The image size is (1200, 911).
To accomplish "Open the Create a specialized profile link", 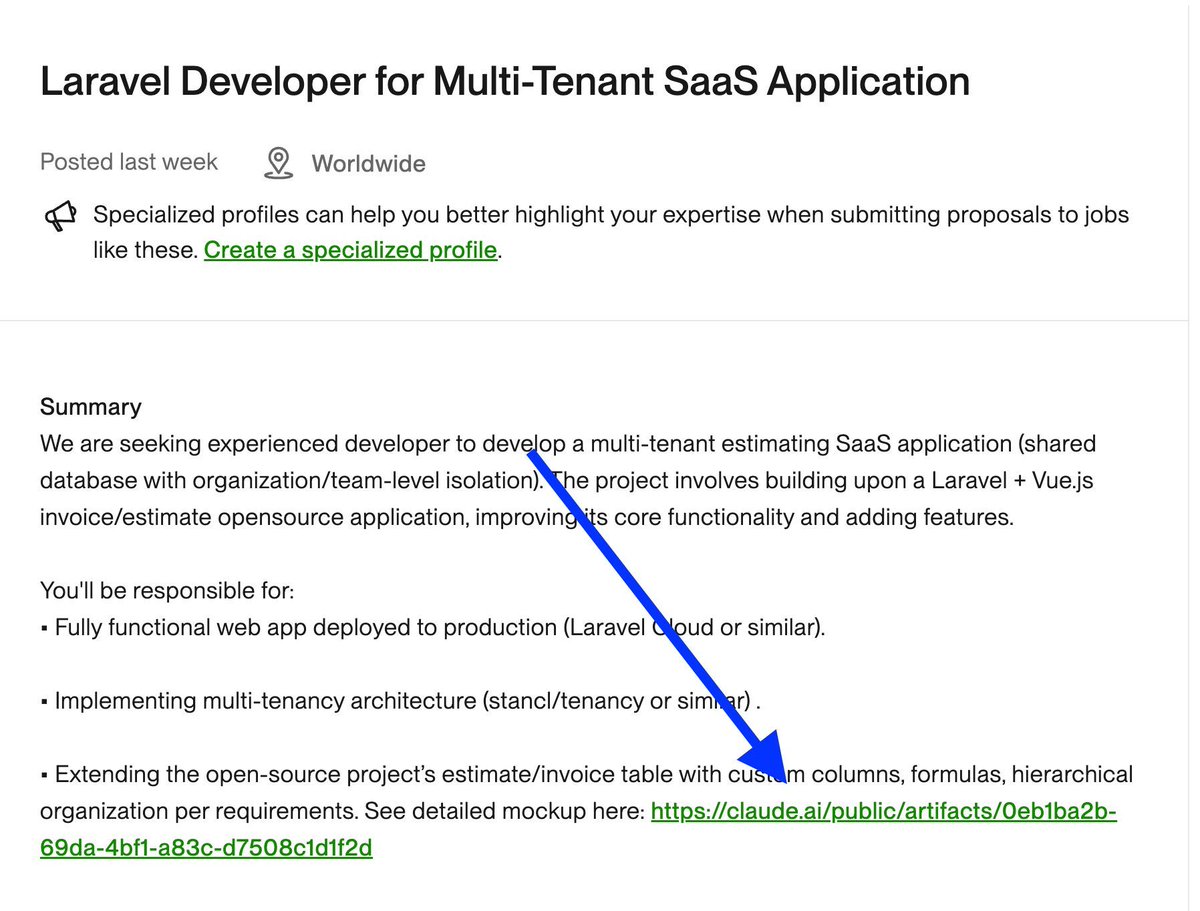I will pos(350,250).
